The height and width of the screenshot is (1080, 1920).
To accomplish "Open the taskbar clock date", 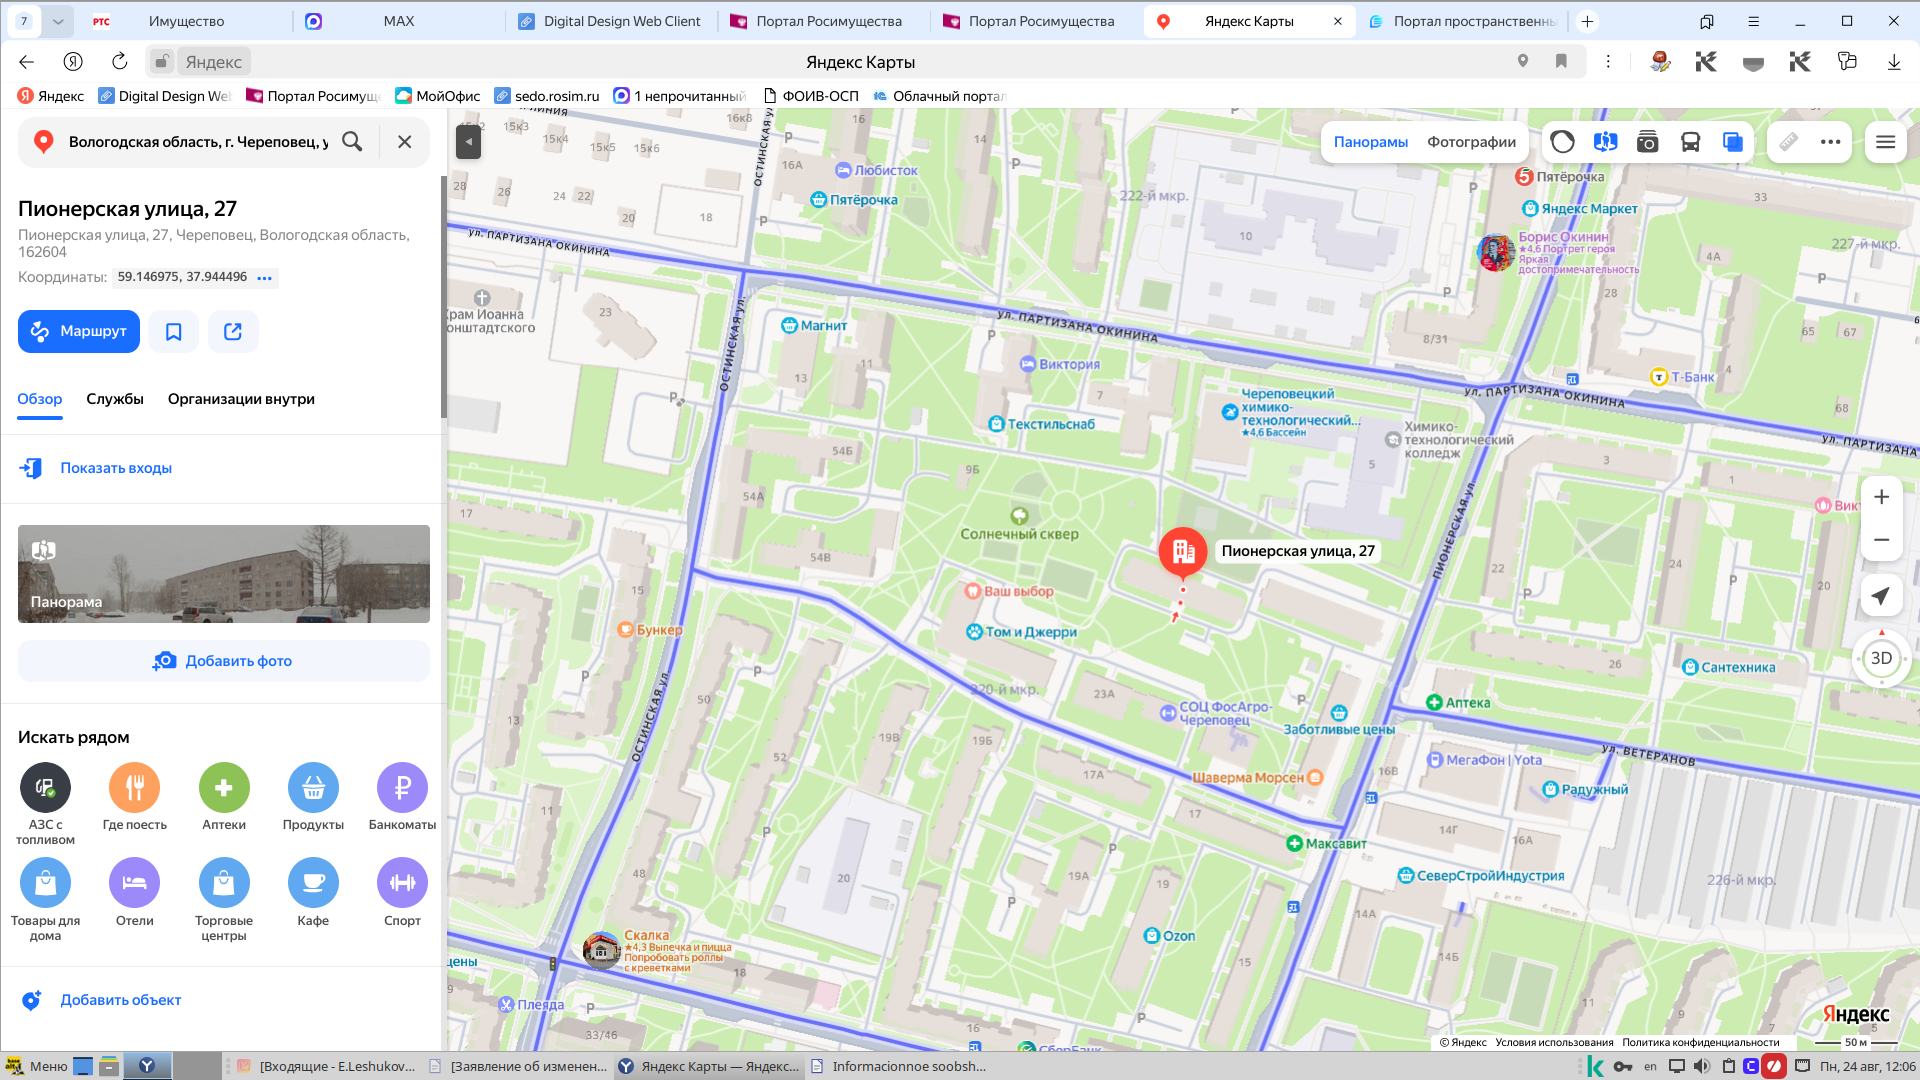I will pyautogui.click(x=1867, y=1066).
